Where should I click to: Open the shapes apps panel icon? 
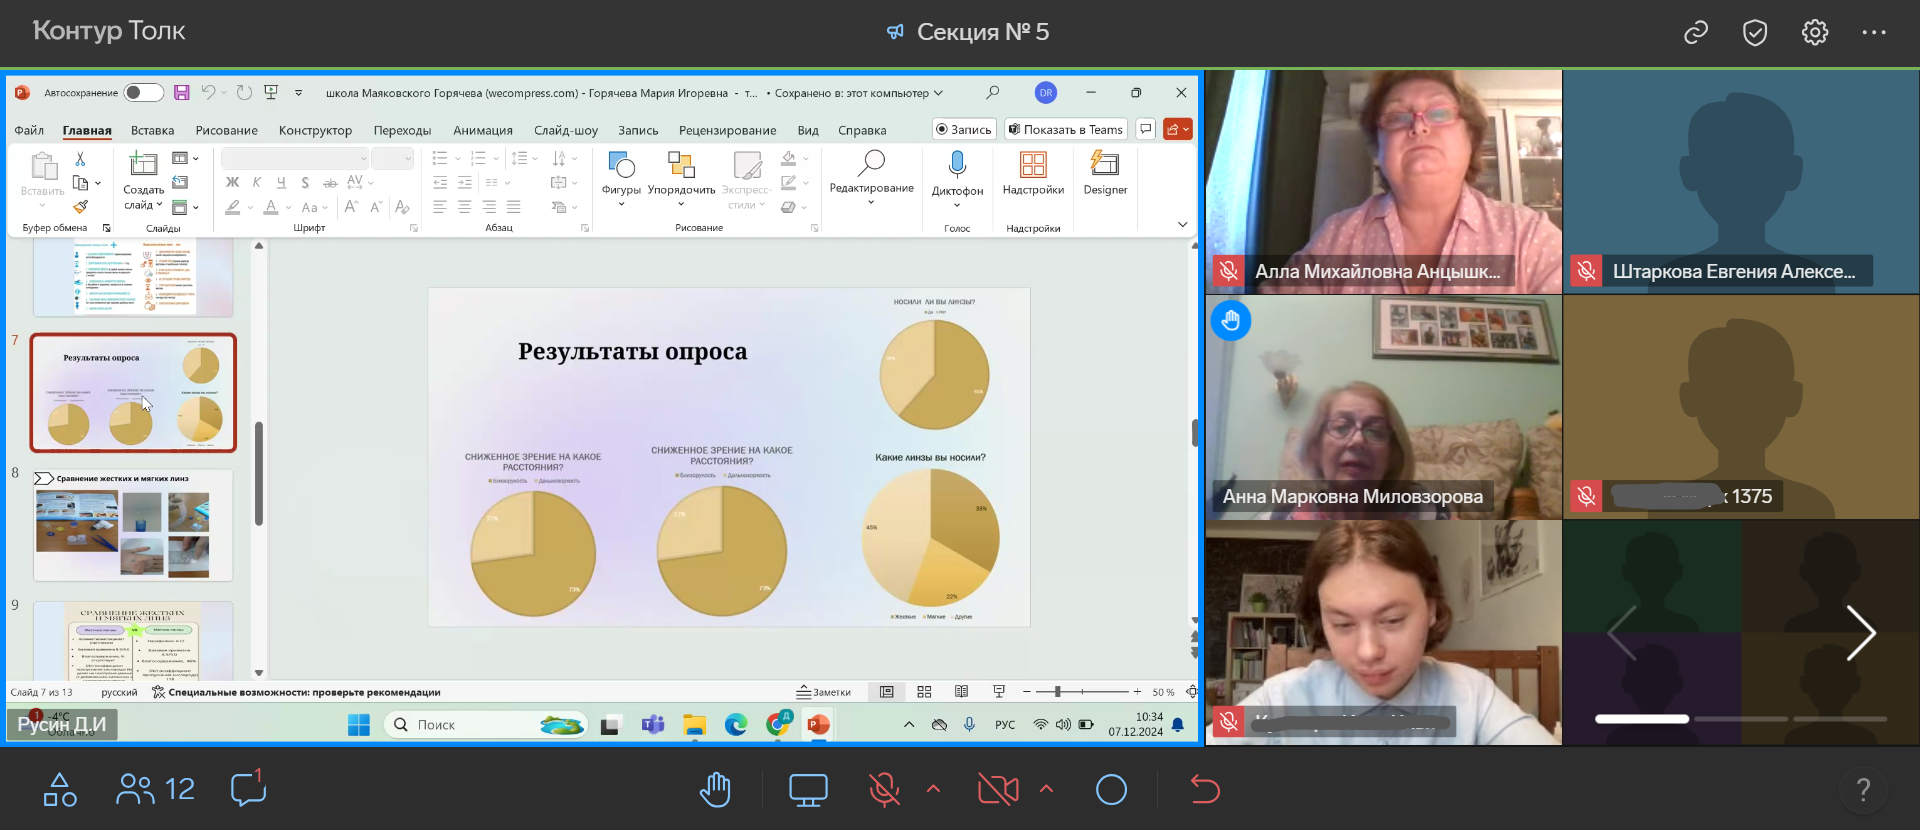(60, 790)
